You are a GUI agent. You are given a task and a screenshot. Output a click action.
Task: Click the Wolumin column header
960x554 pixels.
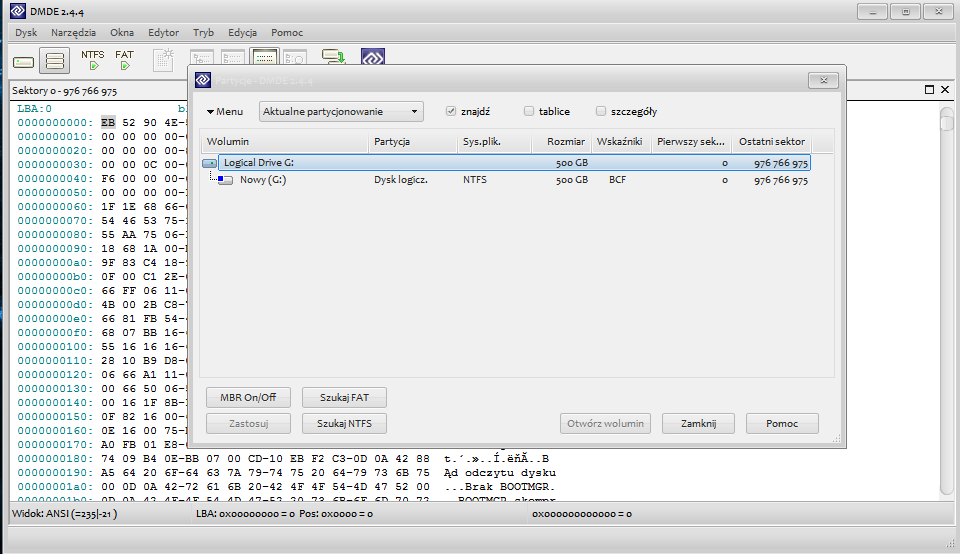point(285,141)
